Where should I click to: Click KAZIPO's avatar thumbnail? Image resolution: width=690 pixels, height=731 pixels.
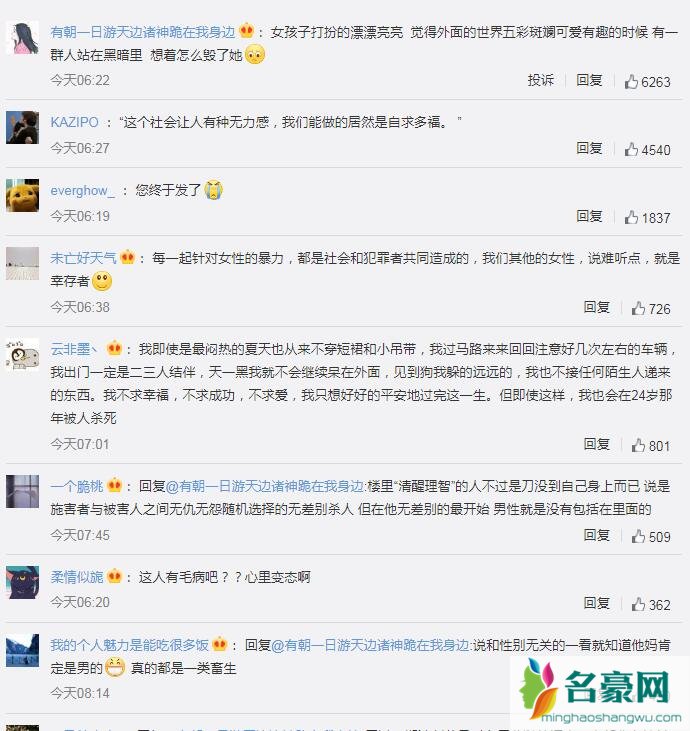point(22,127)
